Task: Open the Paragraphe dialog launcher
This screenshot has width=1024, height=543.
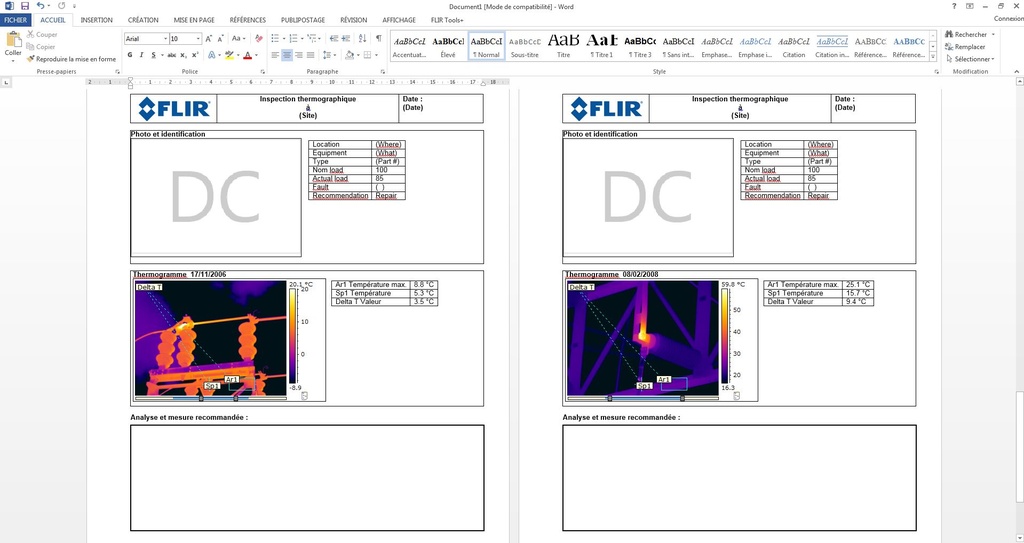Action: tap(383, 72)
